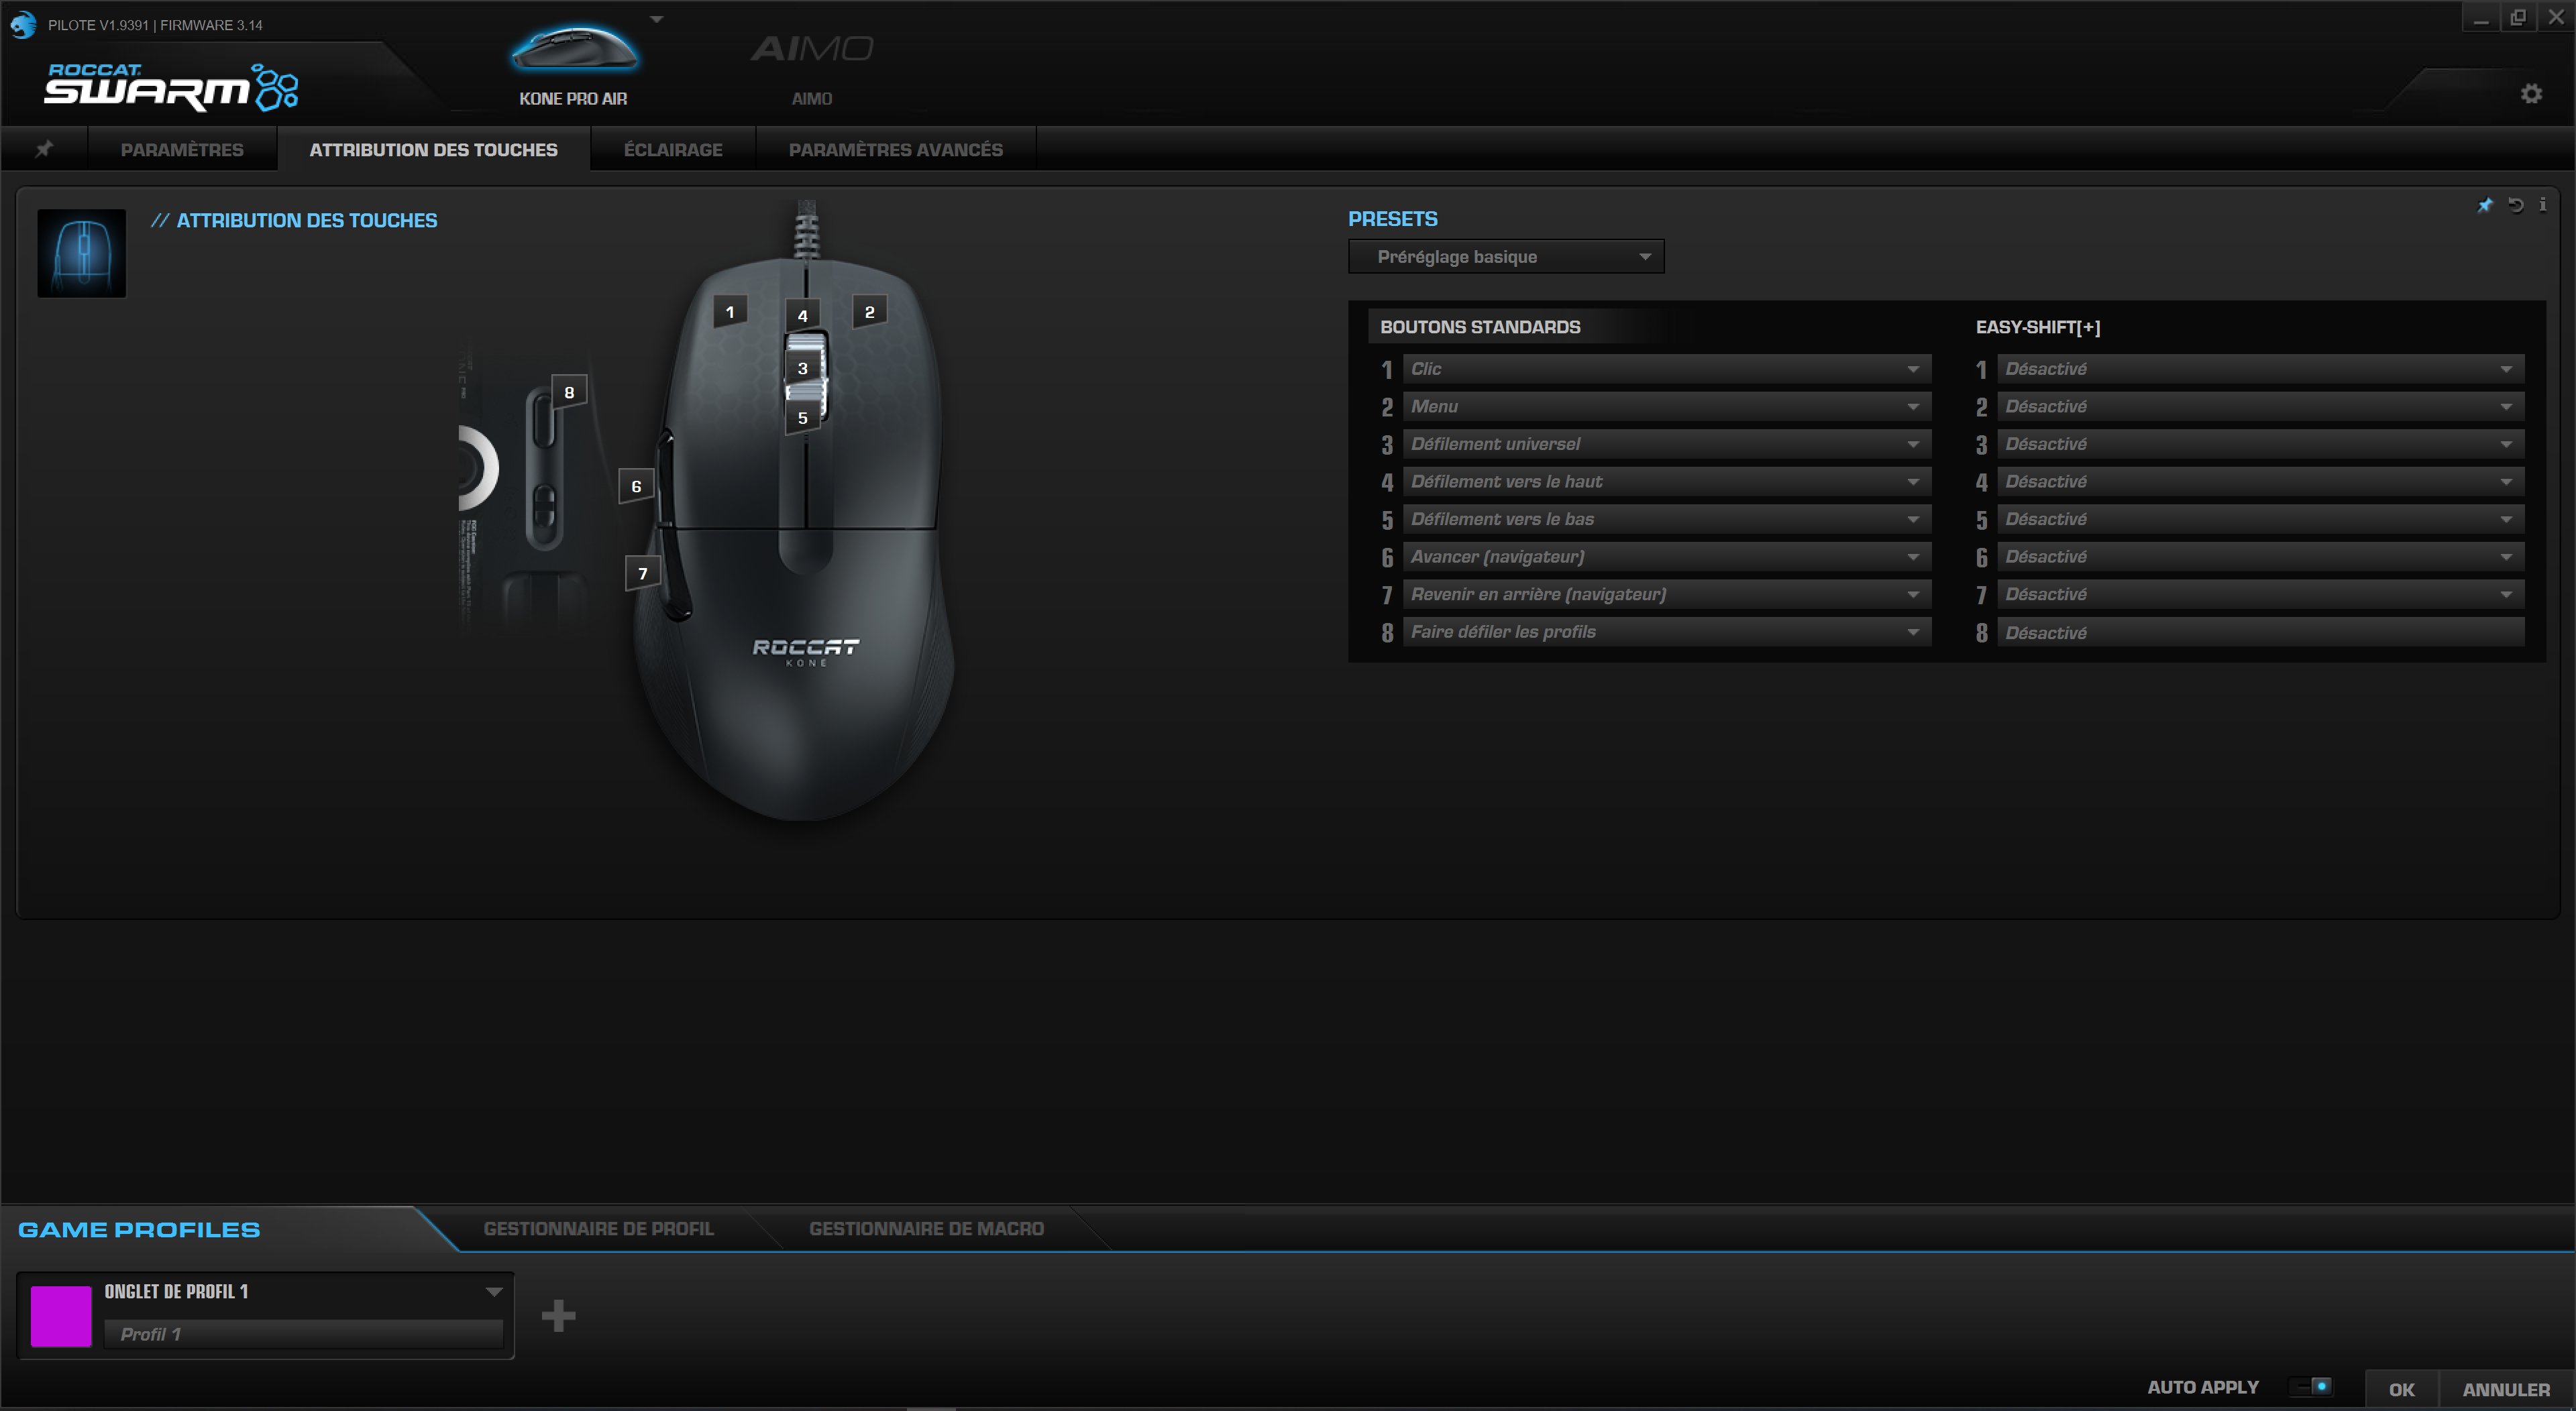The height and width of the screenshot is (1411, 2576).
Task: Click the magenta profile color swatch
Action: [61, 1316]
